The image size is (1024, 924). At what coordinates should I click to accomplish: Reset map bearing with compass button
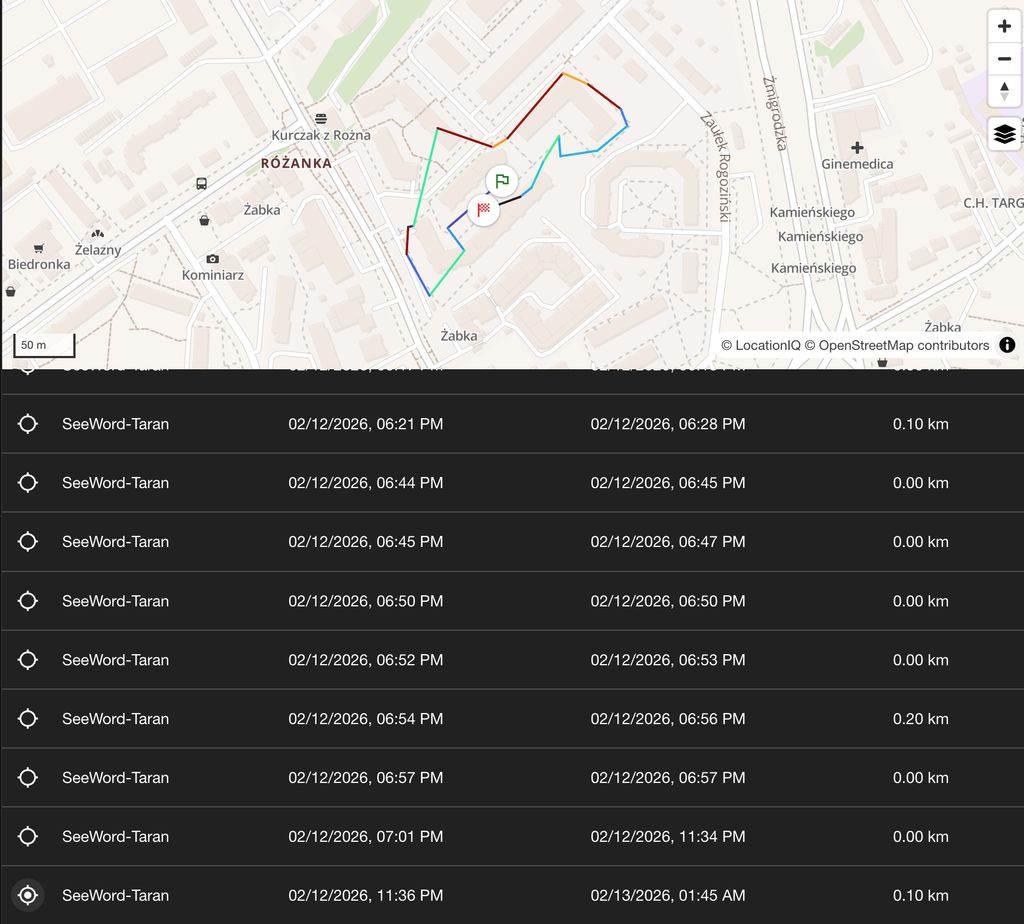pos(1004,91)
